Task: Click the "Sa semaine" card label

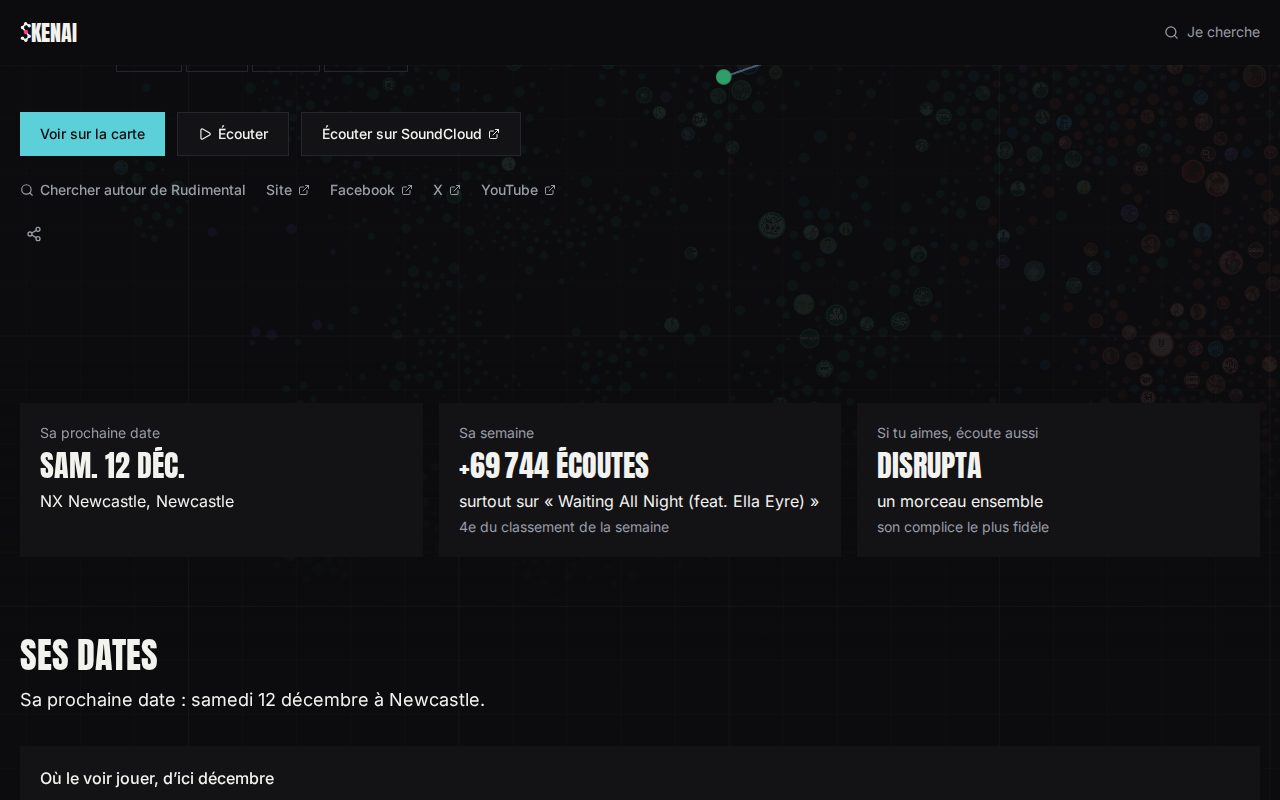Action: [496, 433]
